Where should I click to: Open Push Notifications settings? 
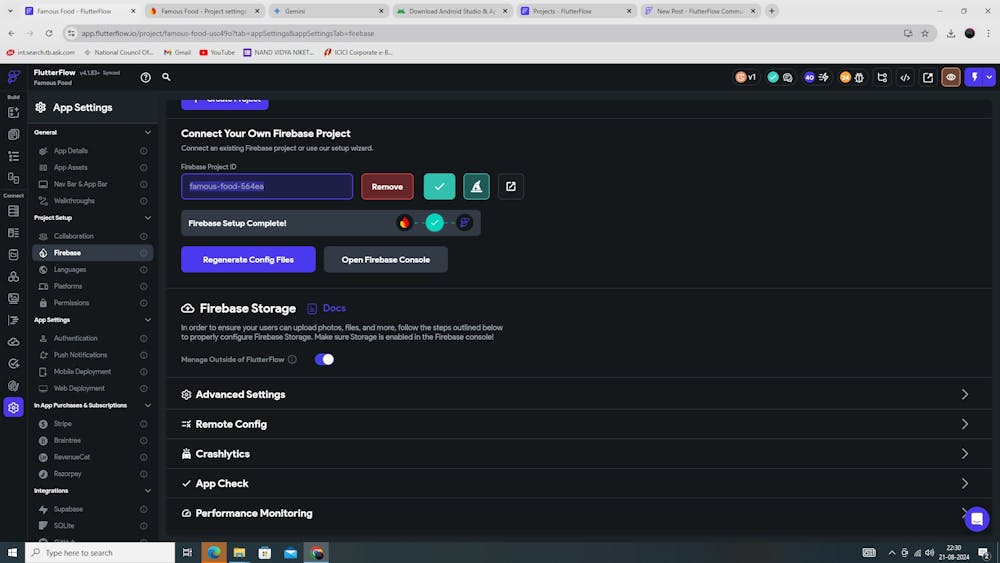click(x=92, y=355)
